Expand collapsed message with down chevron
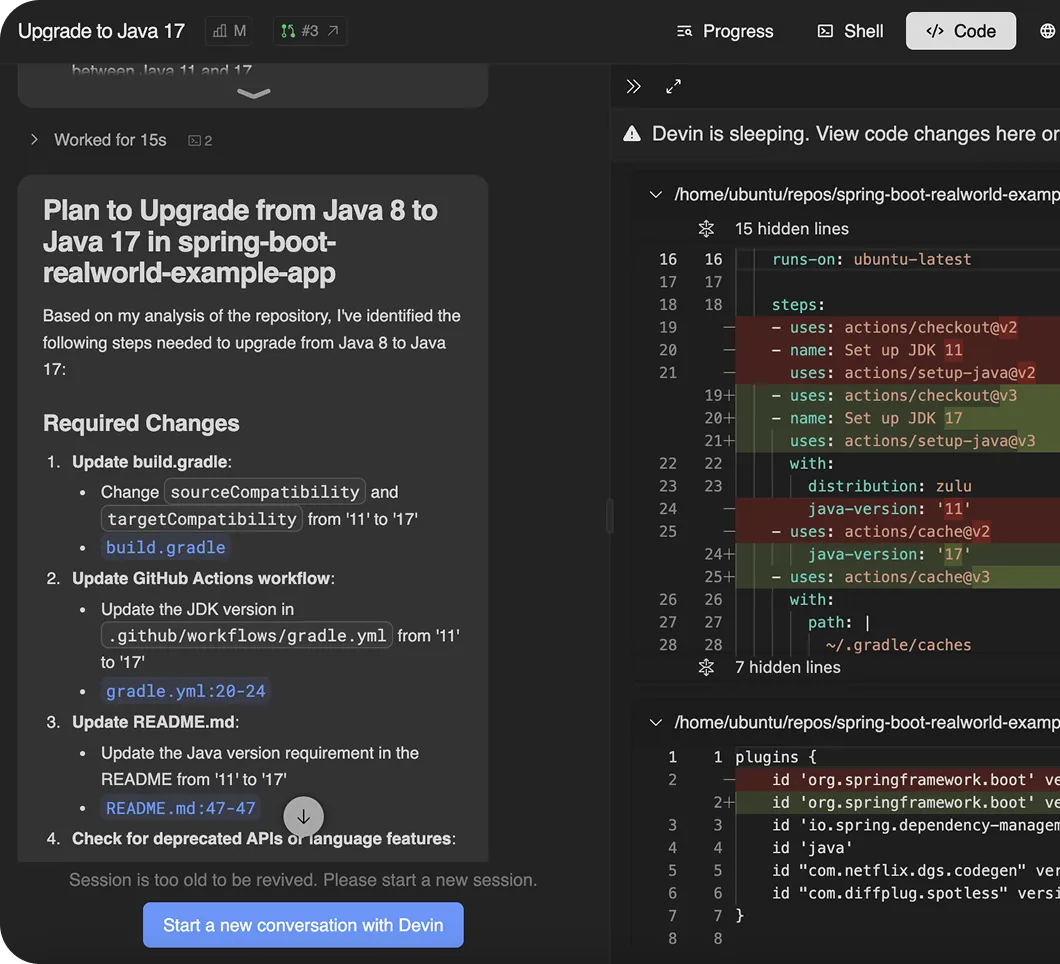Image resolution: width=1060 pixels, height=964 pixels. tap(254, 93)
